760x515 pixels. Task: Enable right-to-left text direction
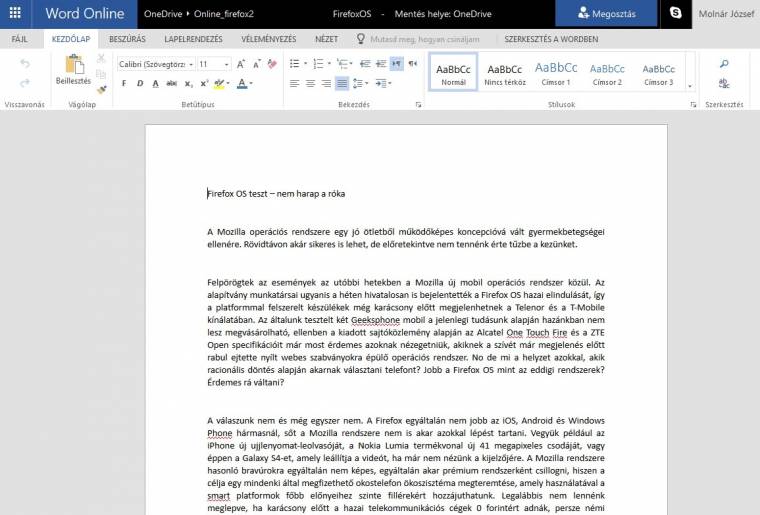pos(412,63)
